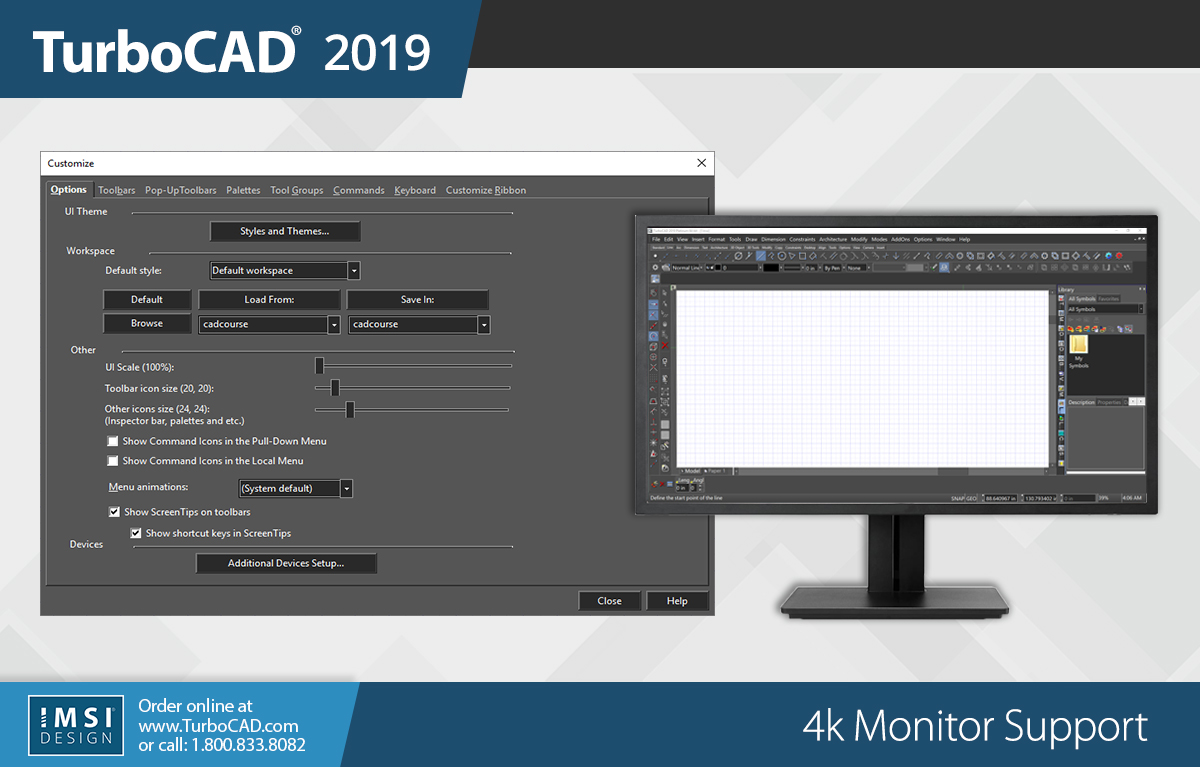Open the Modify menu on the monitor
Viewport: 1200px width, 767px height.
(x=859, y=240)
